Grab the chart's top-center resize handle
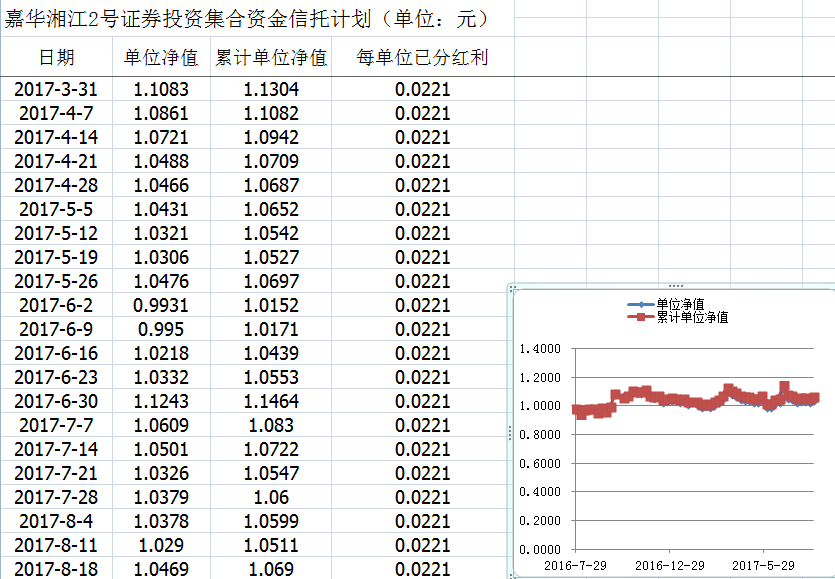This screenshot has width=835, height=579. click(x=674, y=286)
